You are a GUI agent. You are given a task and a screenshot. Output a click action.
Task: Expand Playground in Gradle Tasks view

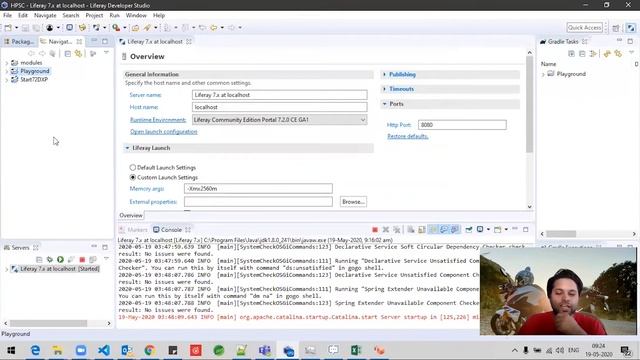543,74
